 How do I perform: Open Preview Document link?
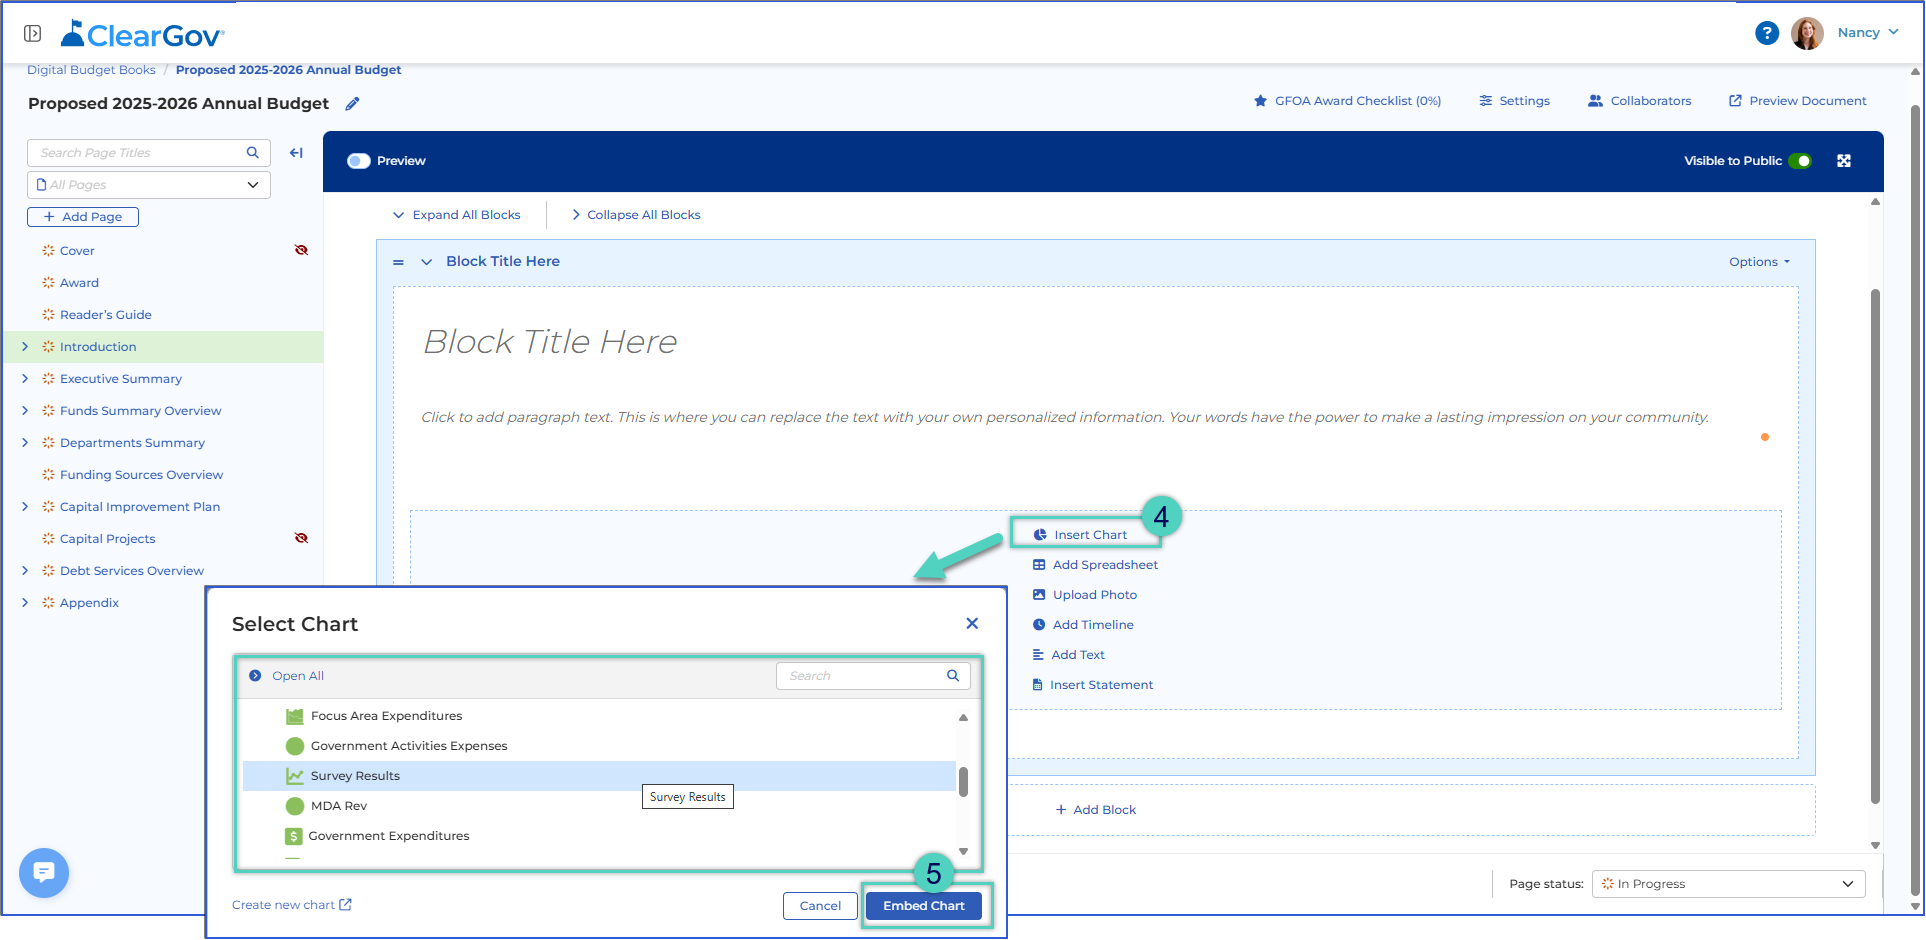pyautogui.click(x=1797, y=101)
